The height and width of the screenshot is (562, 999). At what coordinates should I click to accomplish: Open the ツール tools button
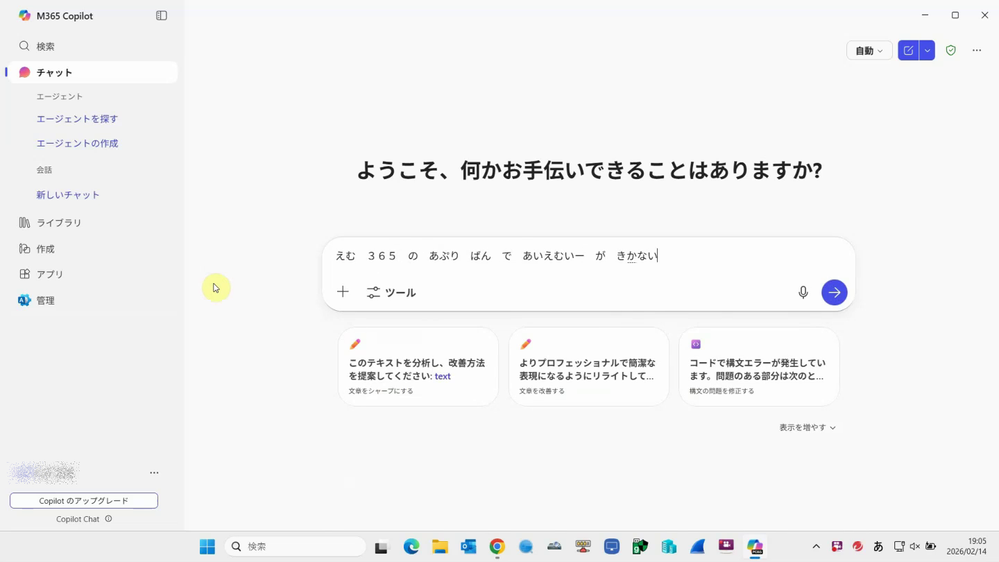391,292
